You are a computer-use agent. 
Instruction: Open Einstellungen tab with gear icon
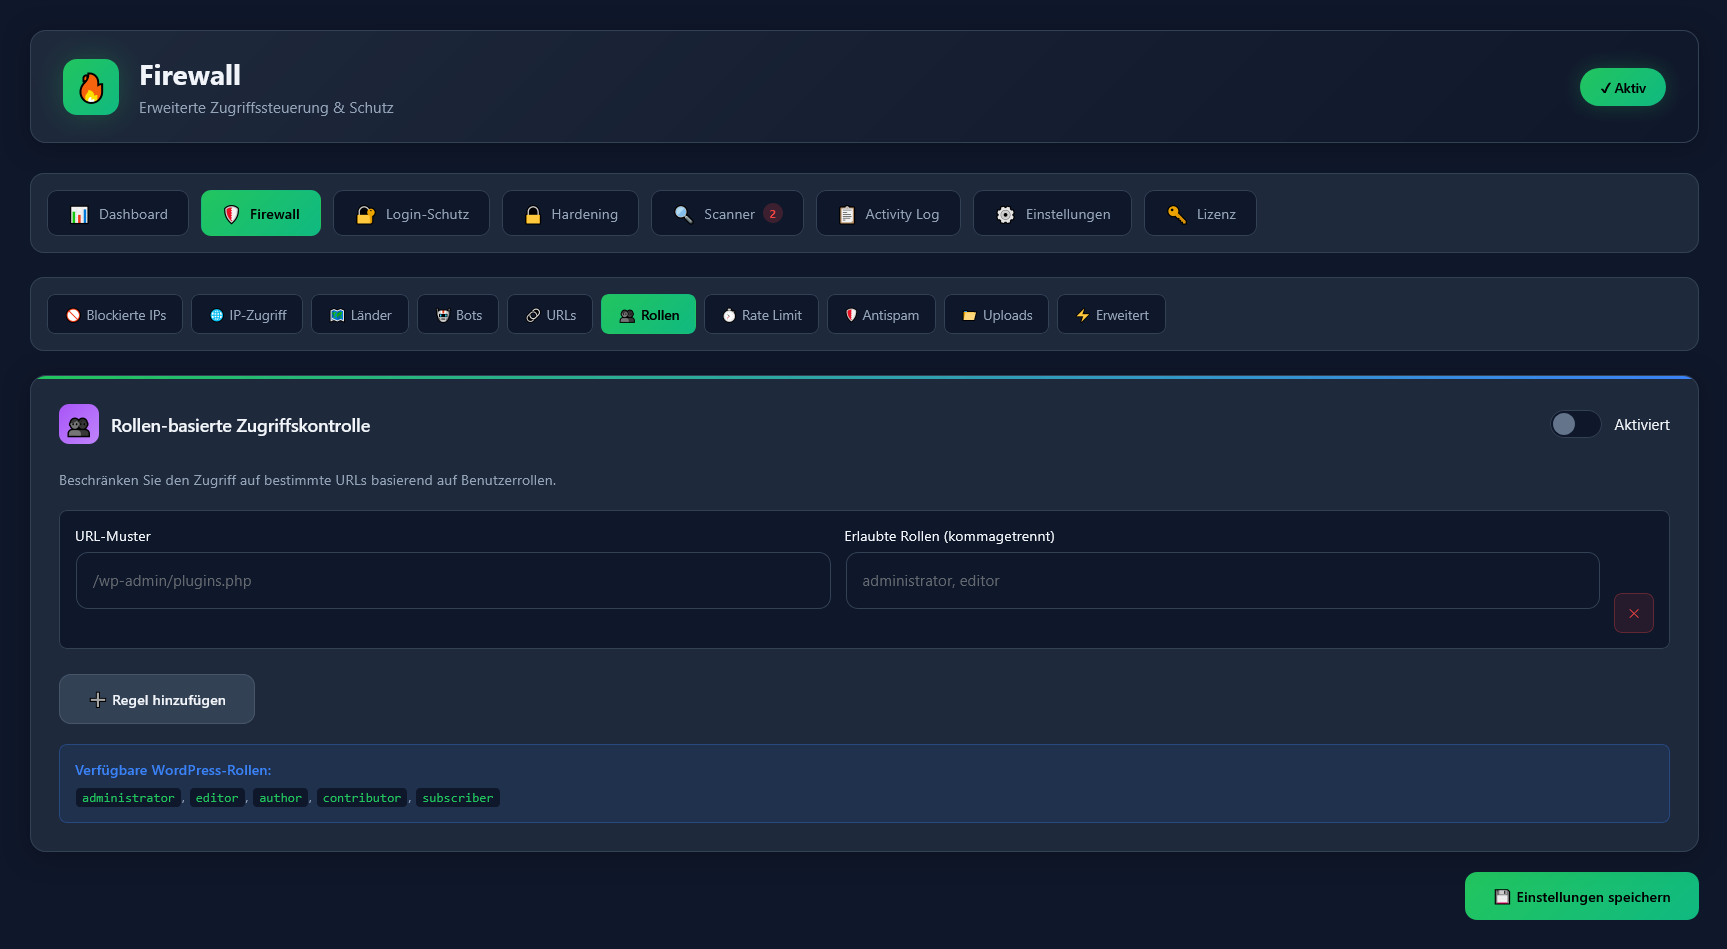[1052, 214]
